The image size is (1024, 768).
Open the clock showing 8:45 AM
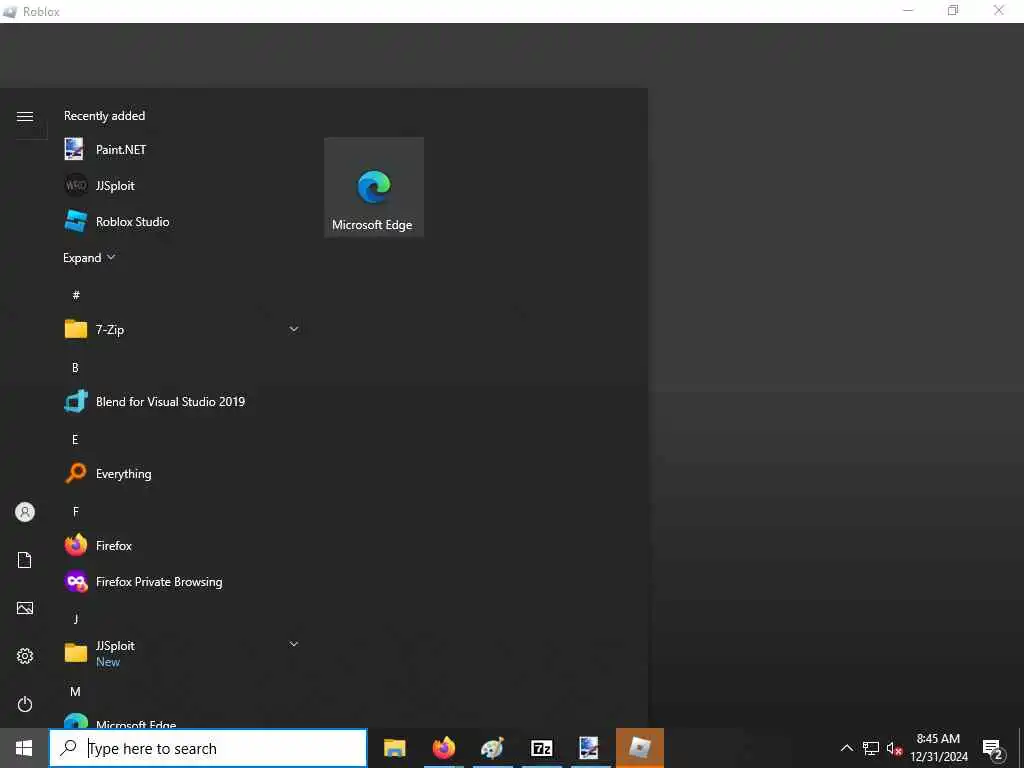tap(938, 748)
